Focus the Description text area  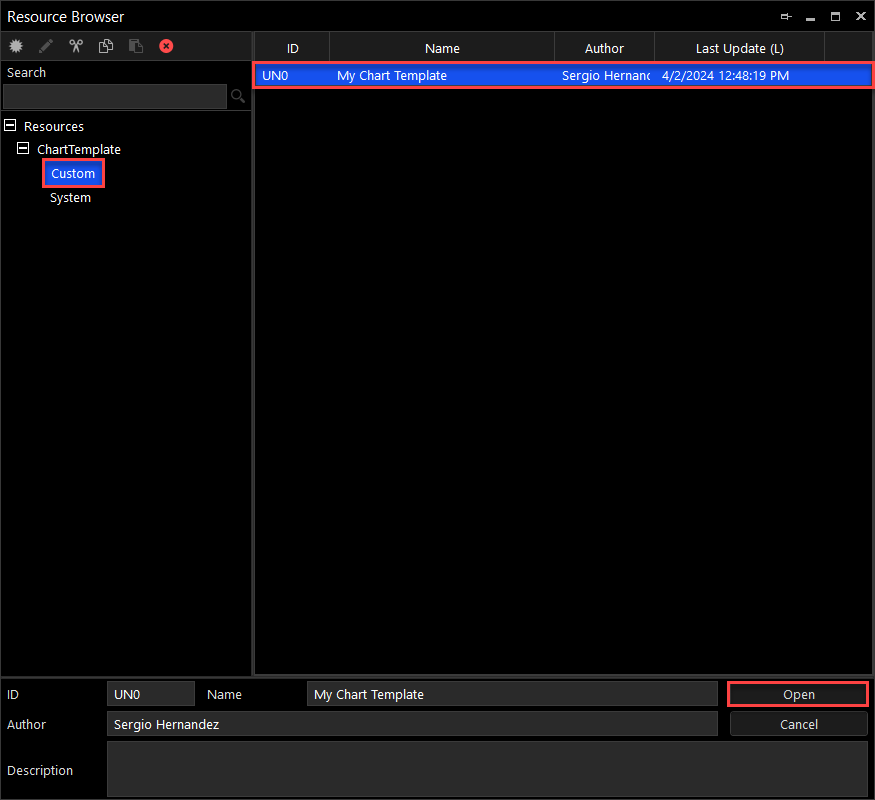[487, 769]
